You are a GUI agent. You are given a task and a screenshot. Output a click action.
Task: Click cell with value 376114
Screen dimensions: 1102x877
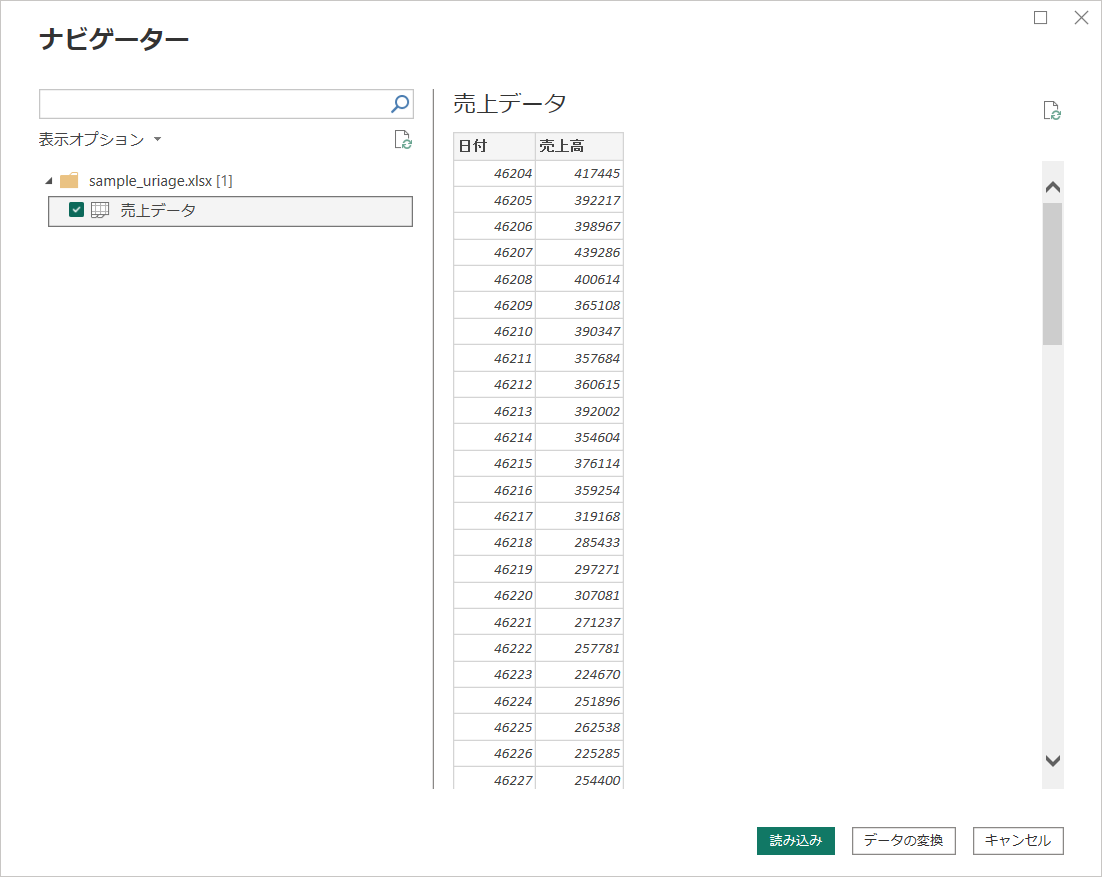[579, 464]
